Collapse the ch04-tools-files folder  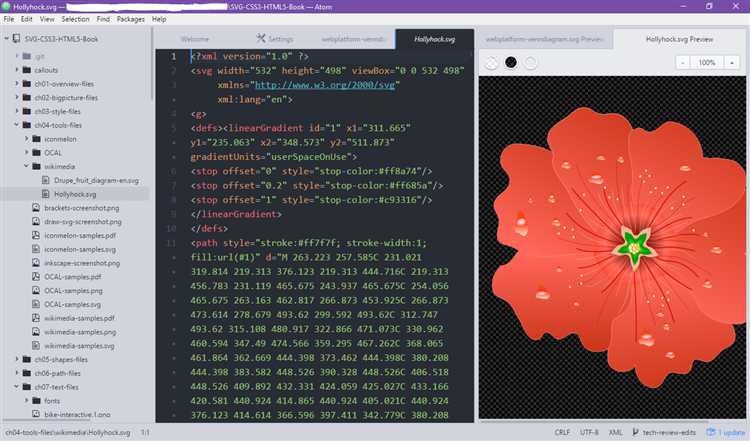17,125
